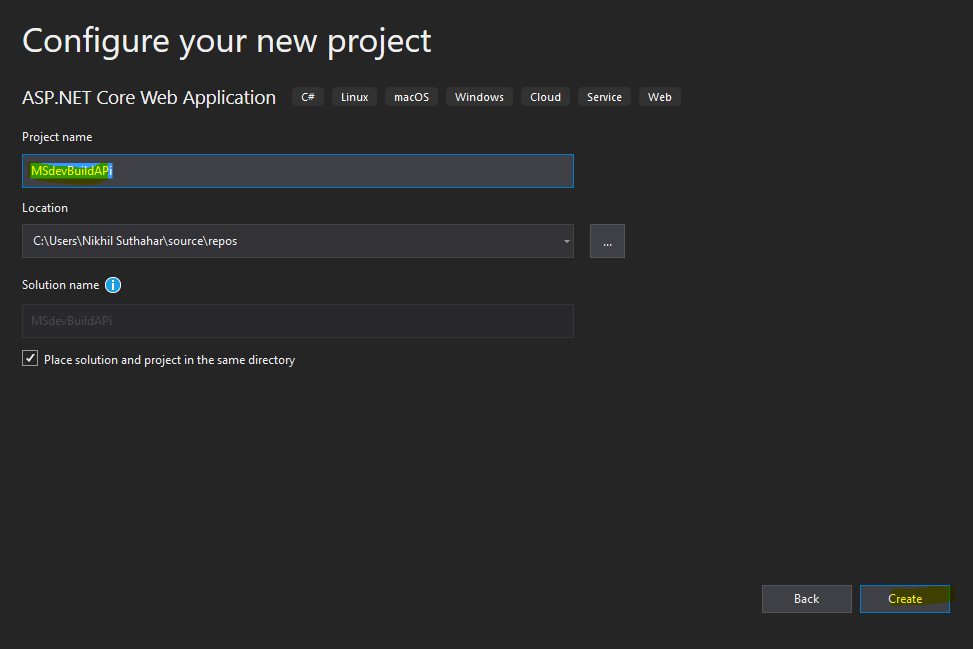Image resolution: width=973 pixels, height=649 pixels.
Task: Click inside the Project name field
Action: click(x=298, y=171)
